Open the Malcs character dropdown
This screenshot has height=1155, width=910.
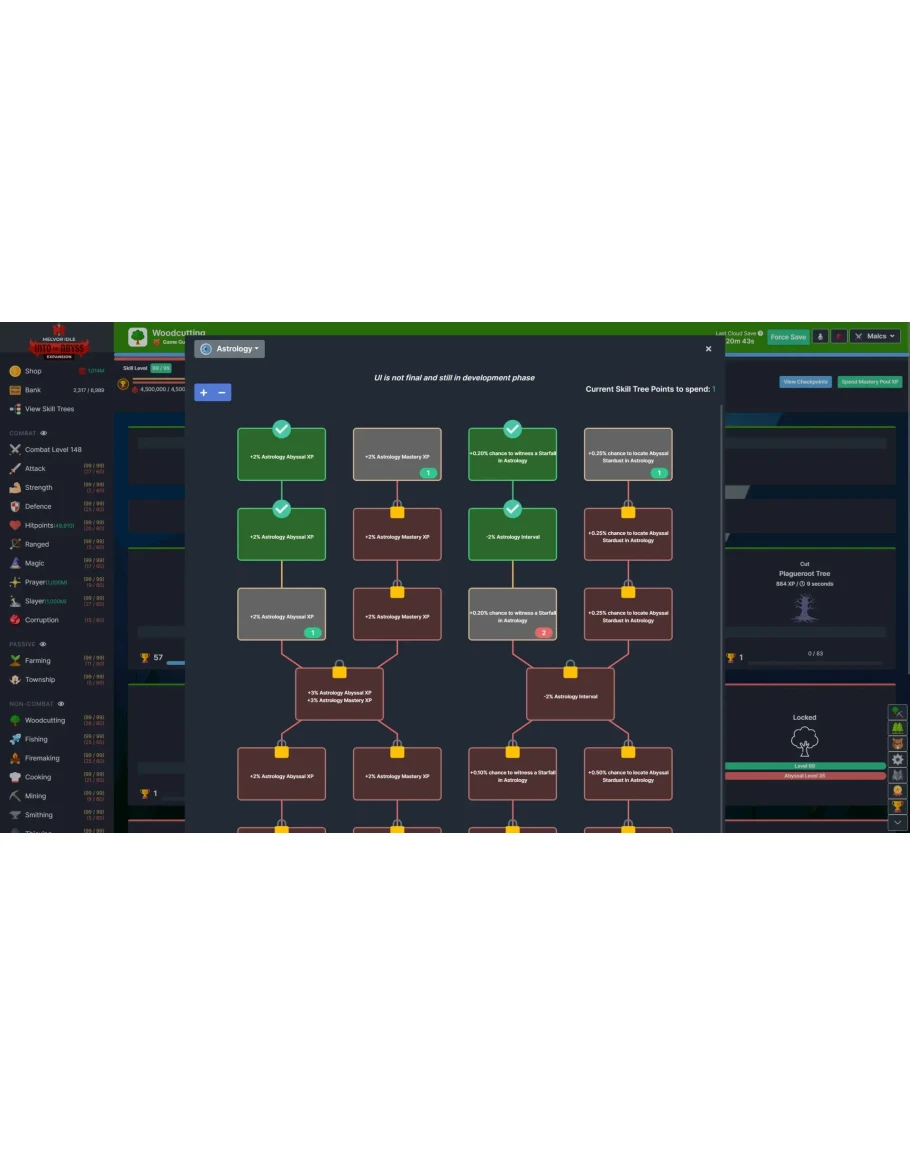click(877, 337)
